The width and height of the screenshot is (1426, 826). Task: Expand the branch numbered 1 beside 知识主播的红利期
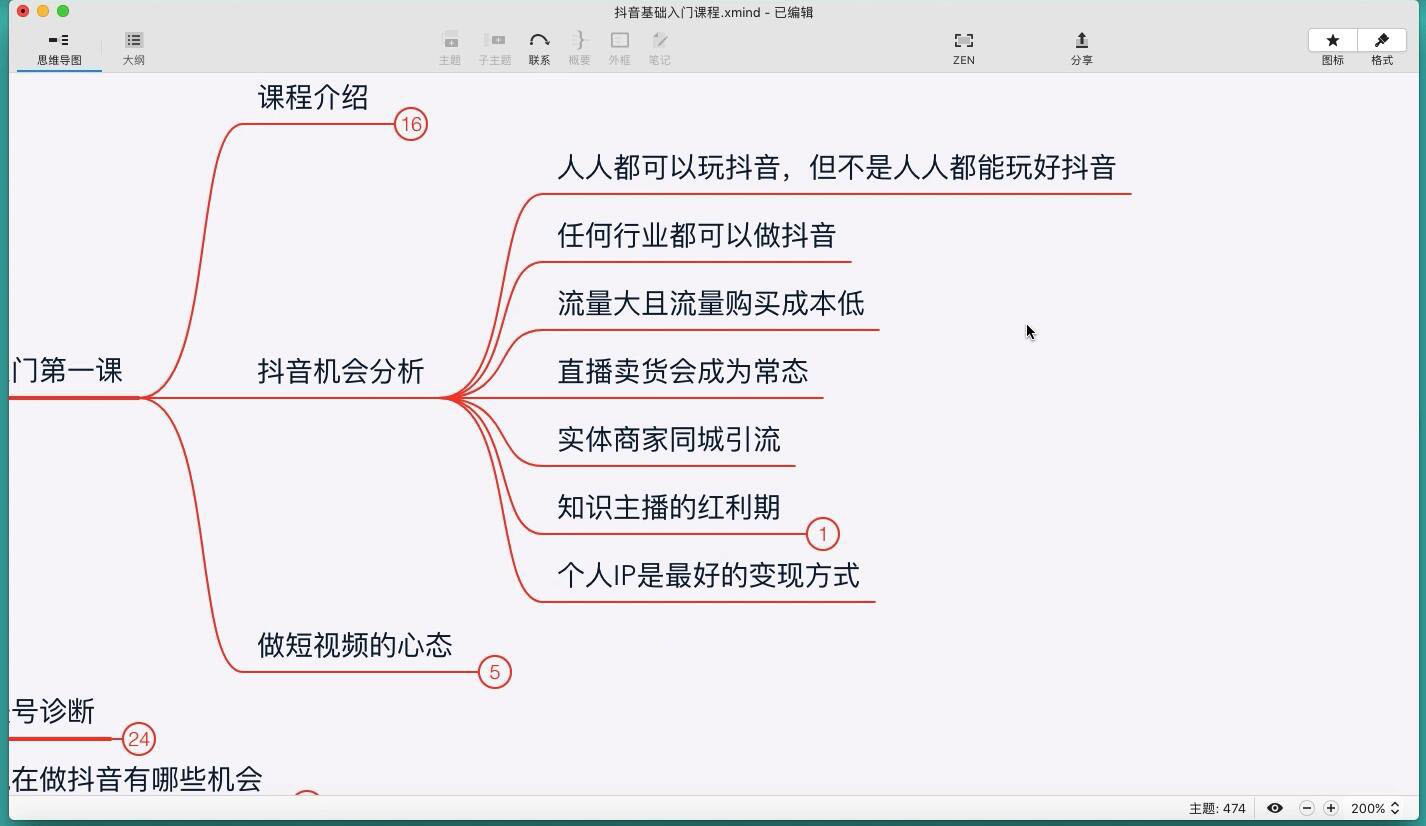pos(822,534)
